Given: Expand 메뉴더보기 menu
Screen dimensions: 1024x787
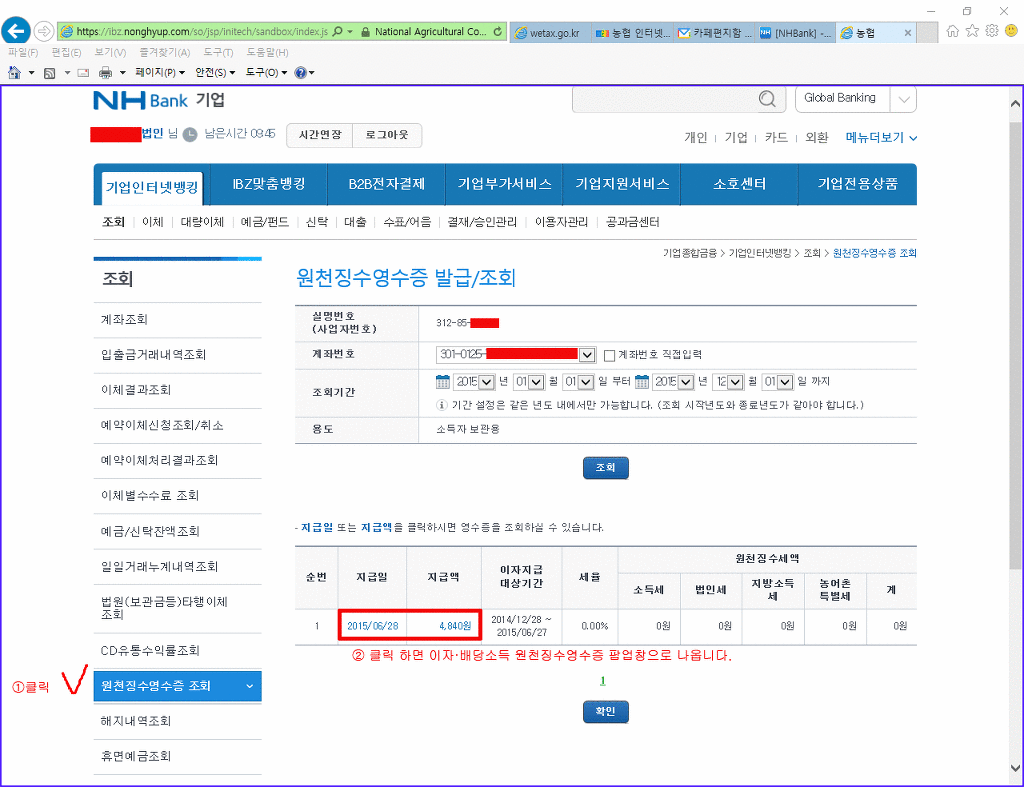Looking at the screenshot, I should (x=881, y=138).
